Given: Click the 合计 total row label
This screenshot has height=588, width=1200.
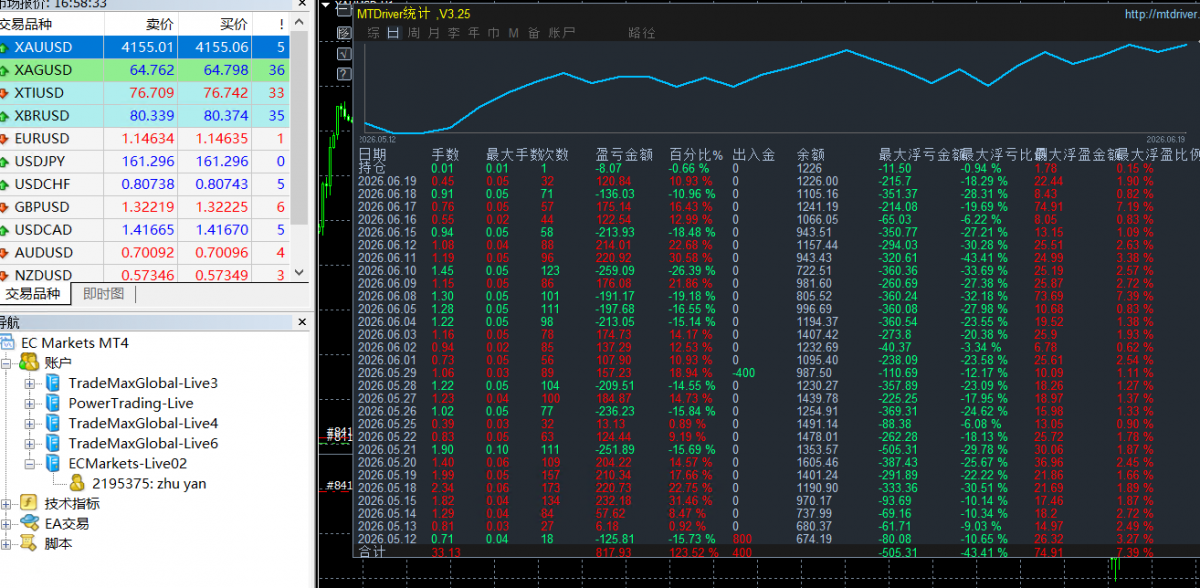Looking at the screenshot, I should [x=371, y=551].
